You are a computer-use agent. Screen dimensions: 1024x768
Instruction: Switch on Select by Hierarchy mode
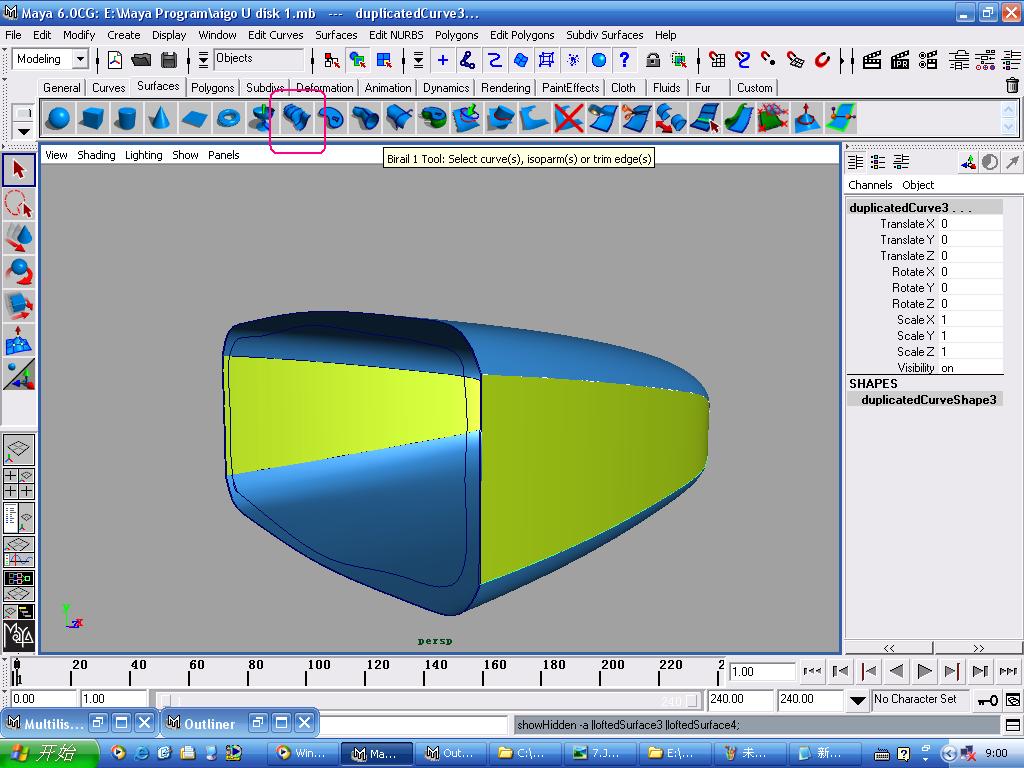(x=331, y=60)
